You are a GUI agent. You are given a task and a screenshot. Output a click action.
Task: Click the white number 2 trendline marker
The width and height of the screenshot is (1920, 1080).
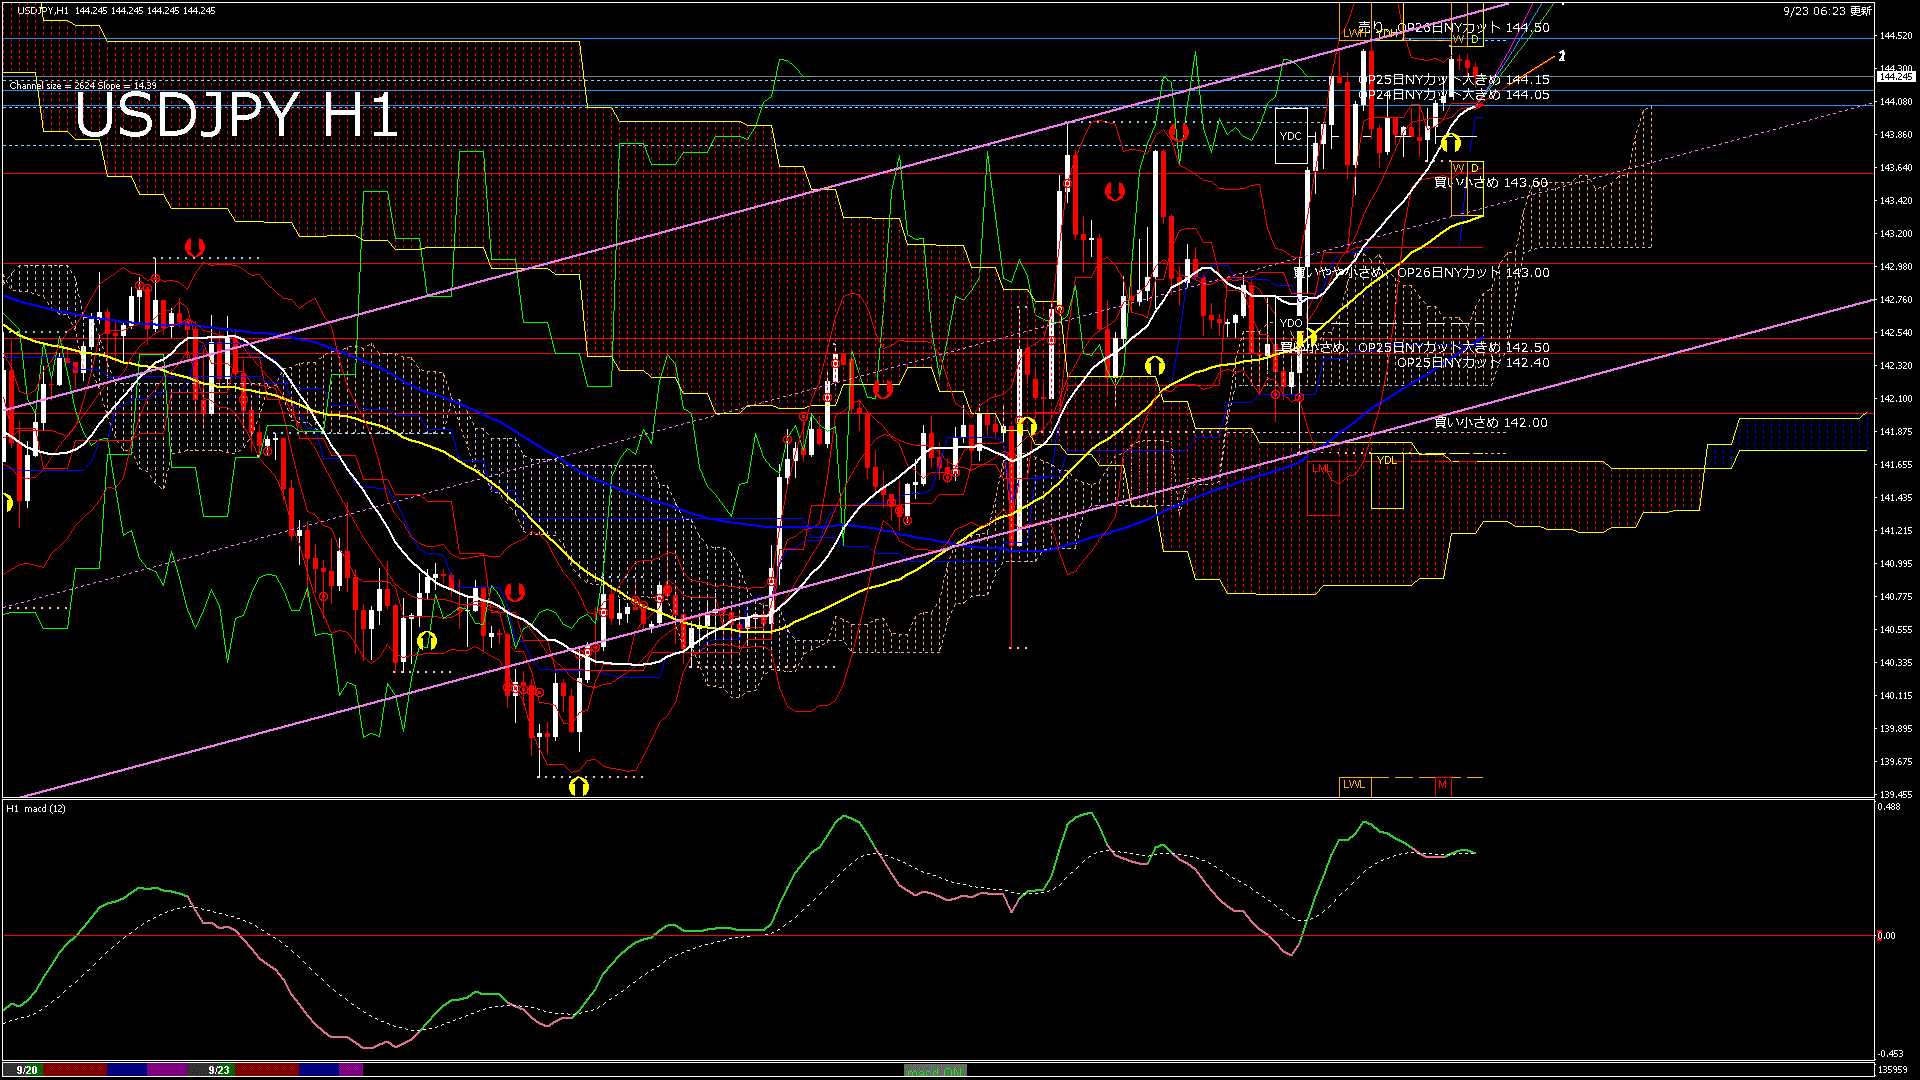[1562, 56]
